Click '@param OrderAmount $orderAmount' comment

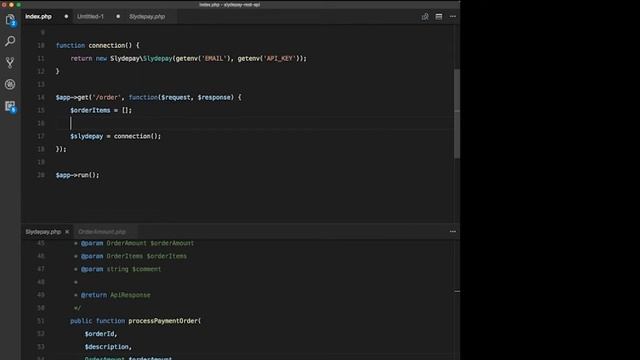point(137,243)
